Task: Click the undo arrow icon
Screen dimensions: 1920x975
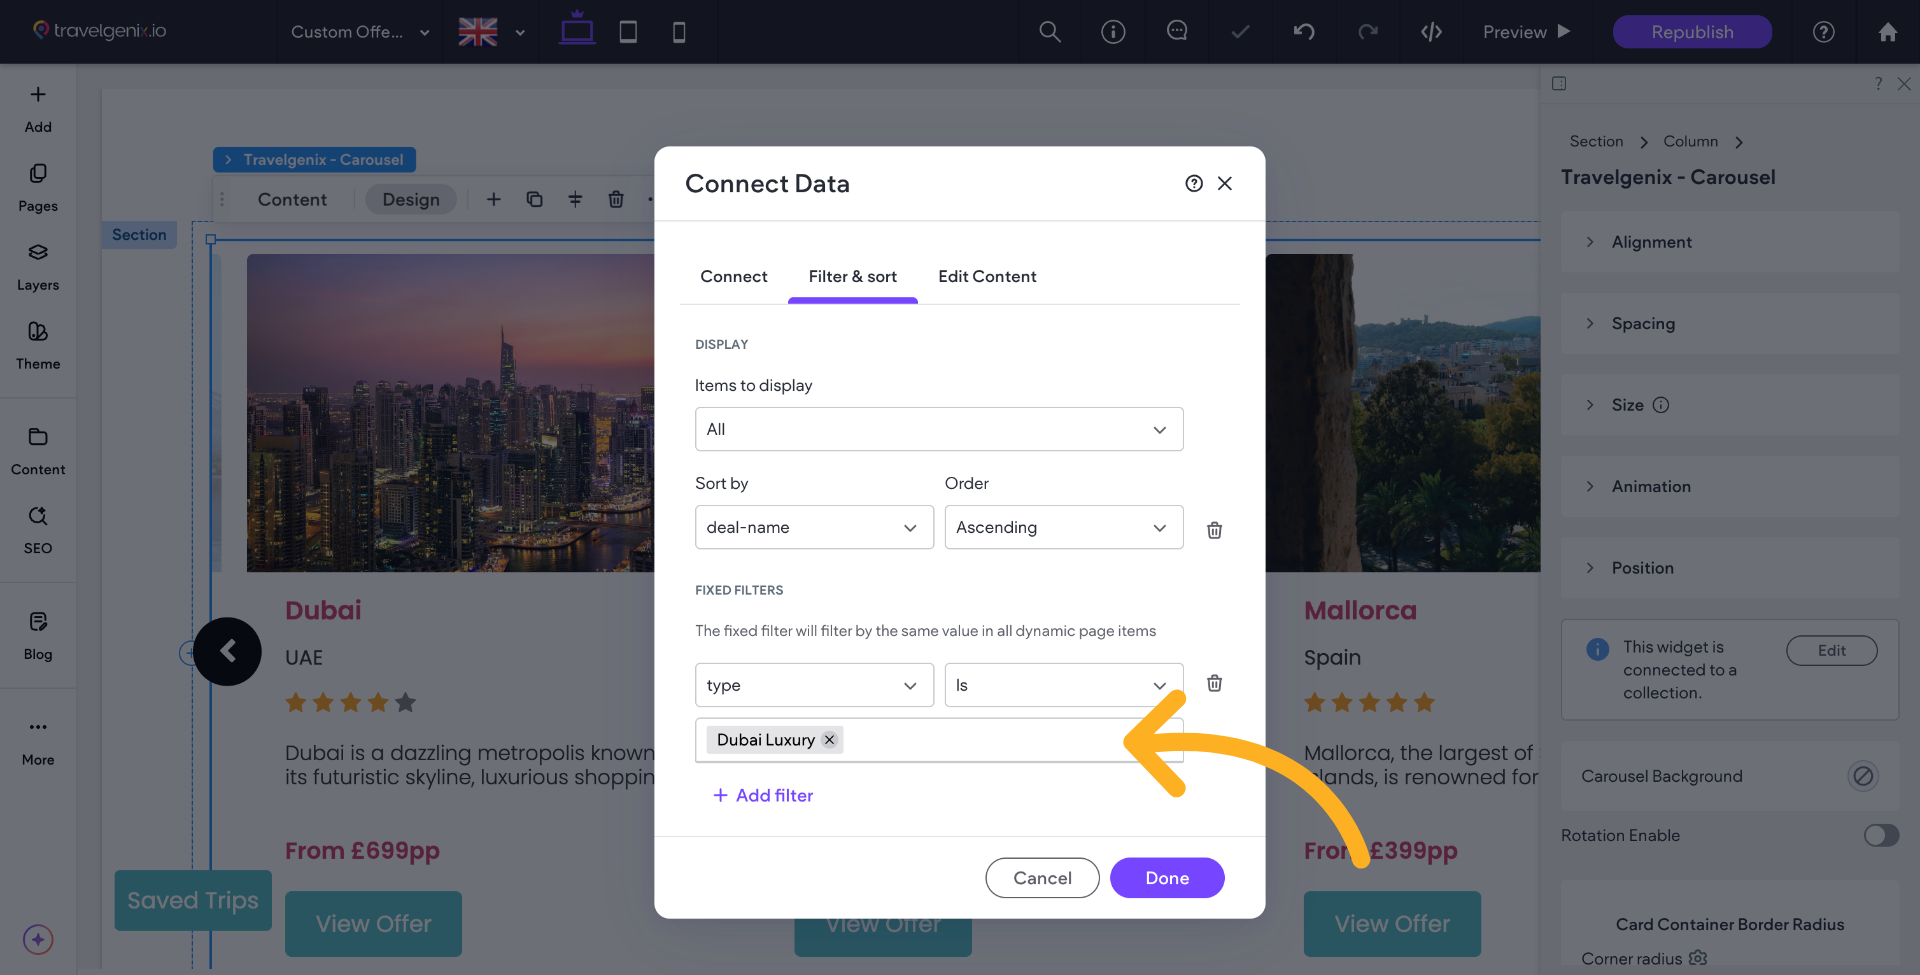Action: click(x=1304, y=32)
